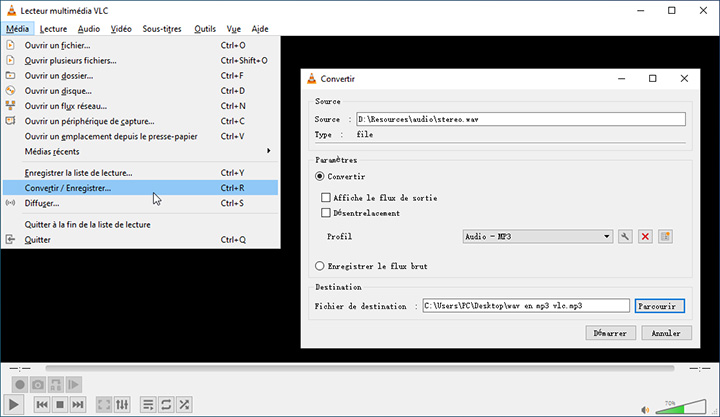Open the Sous-titres menu
The width and height of the screenshot is (720, 417).
click(x=162, y=29)
